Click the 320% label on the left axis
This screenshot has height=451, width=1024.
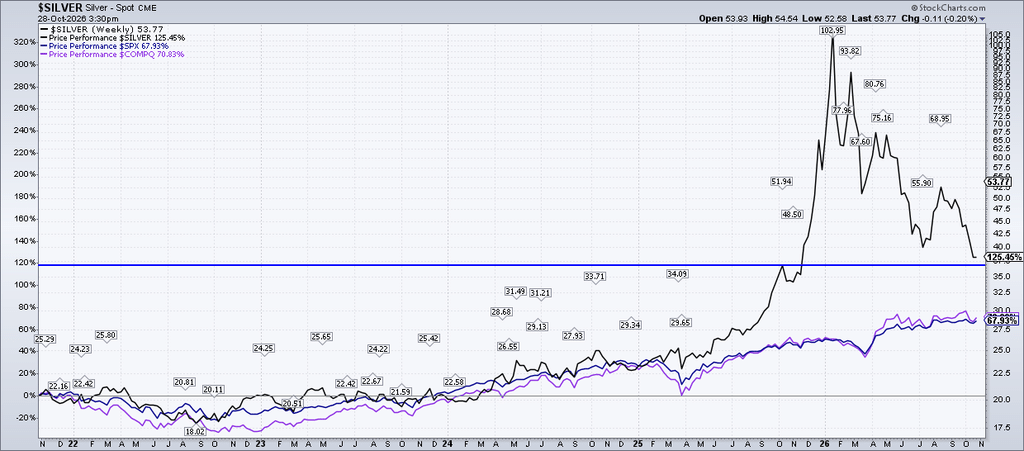click(x=23, y=42)
